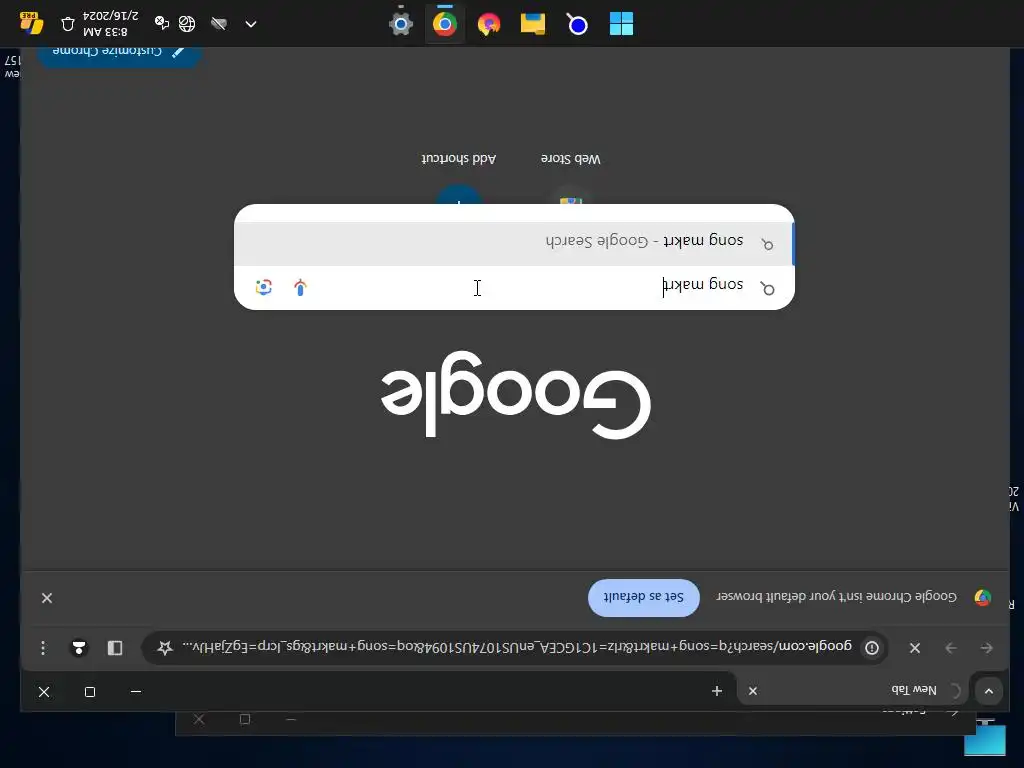
Task: Open the tab search chevron
Action: [x=989, y=691]
